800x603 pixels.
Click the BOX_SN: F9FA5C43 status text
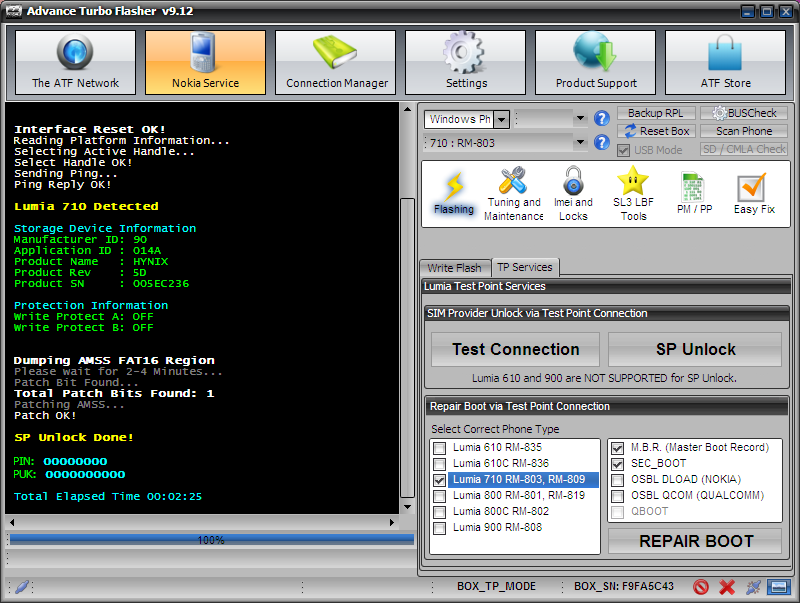point(623,587)
